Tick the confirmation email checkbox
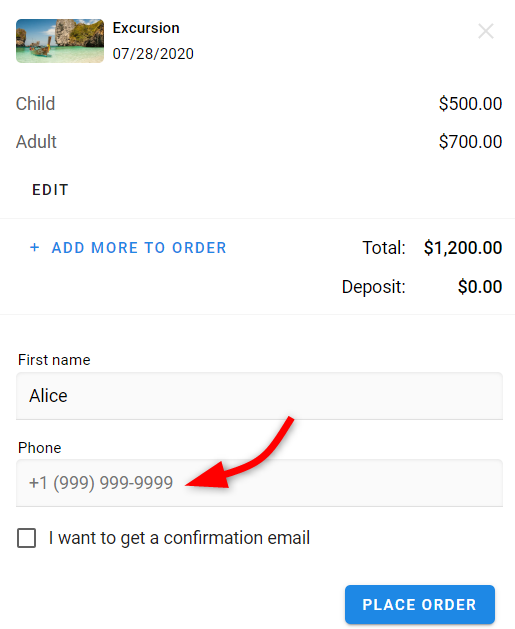Screen dimensions: 515x629 pos(26,538)
